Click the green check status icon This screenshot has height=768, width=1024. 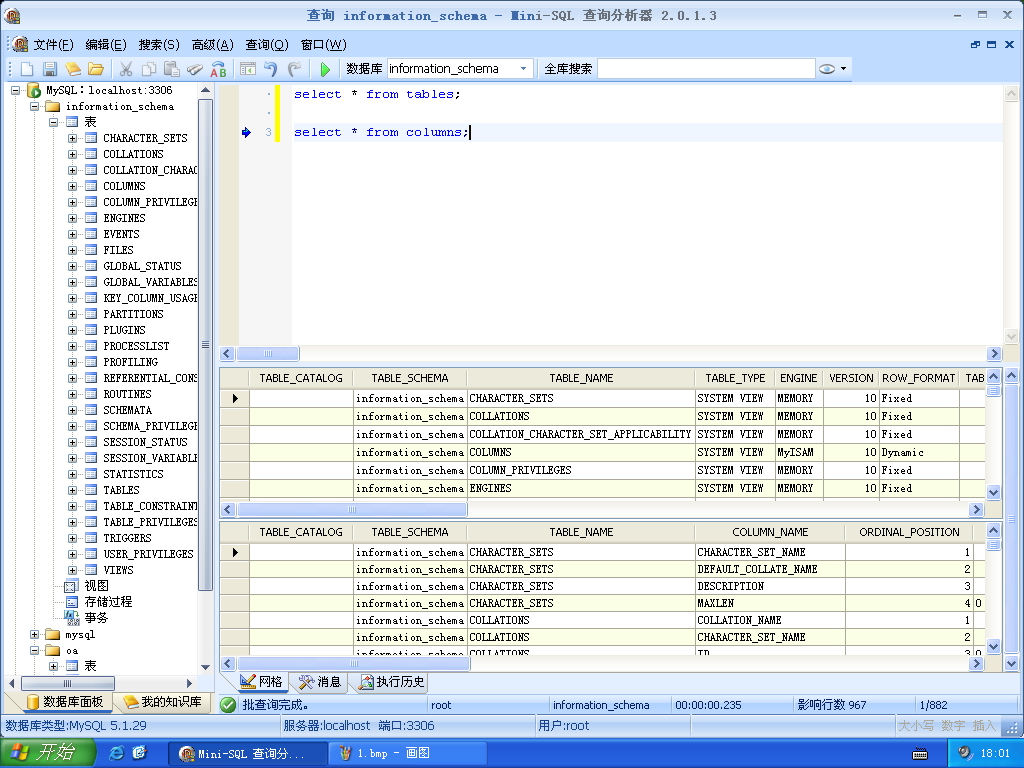pos(228,705)
